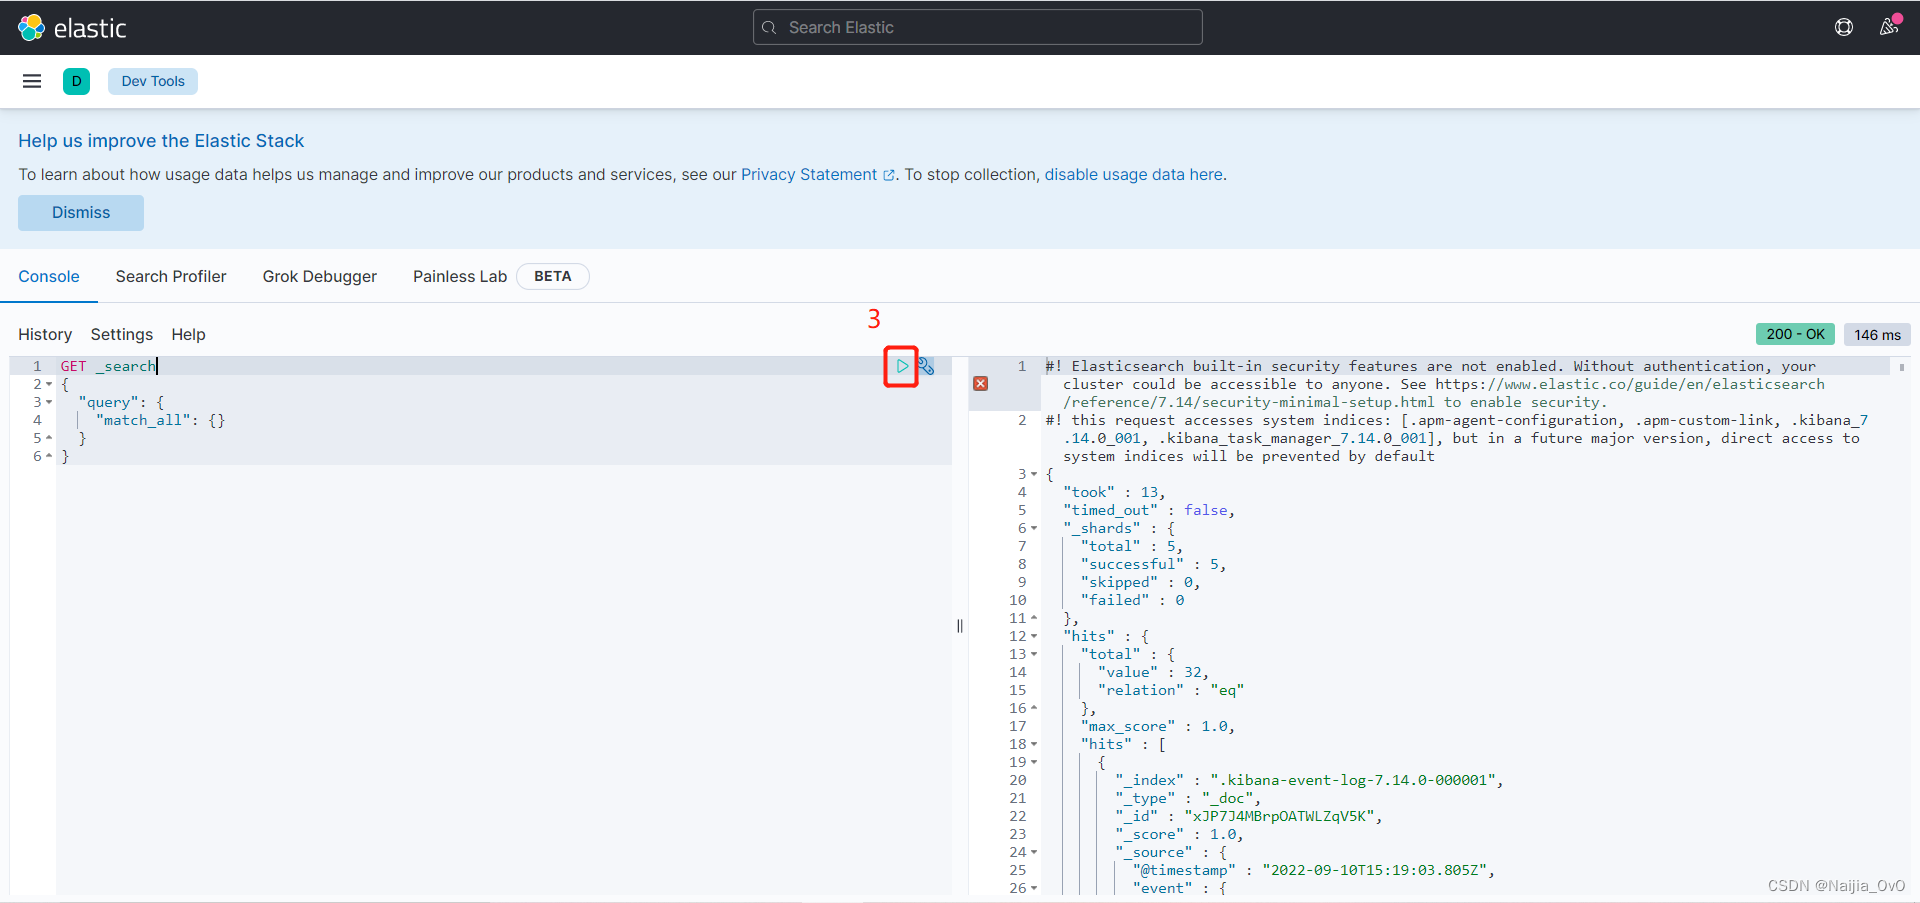
Task: Collapse "_source" object at response line 24
Action: coord(1034,852)
